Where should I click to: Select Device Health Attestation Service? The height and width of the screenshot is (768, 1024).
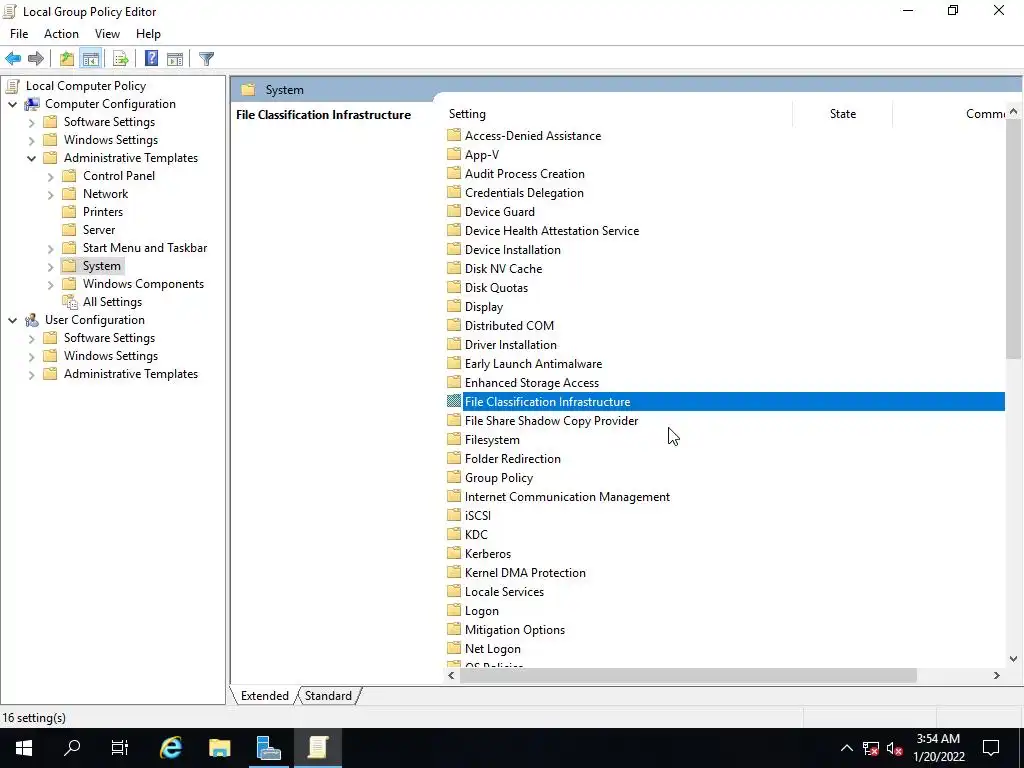pos(552,231)
